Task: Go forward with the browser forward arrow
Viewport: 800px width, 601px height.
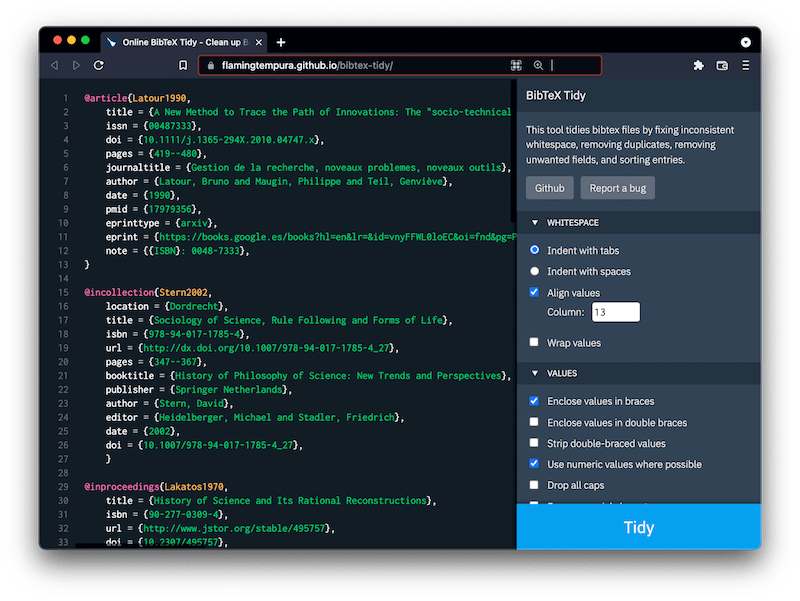Action: 76,65
